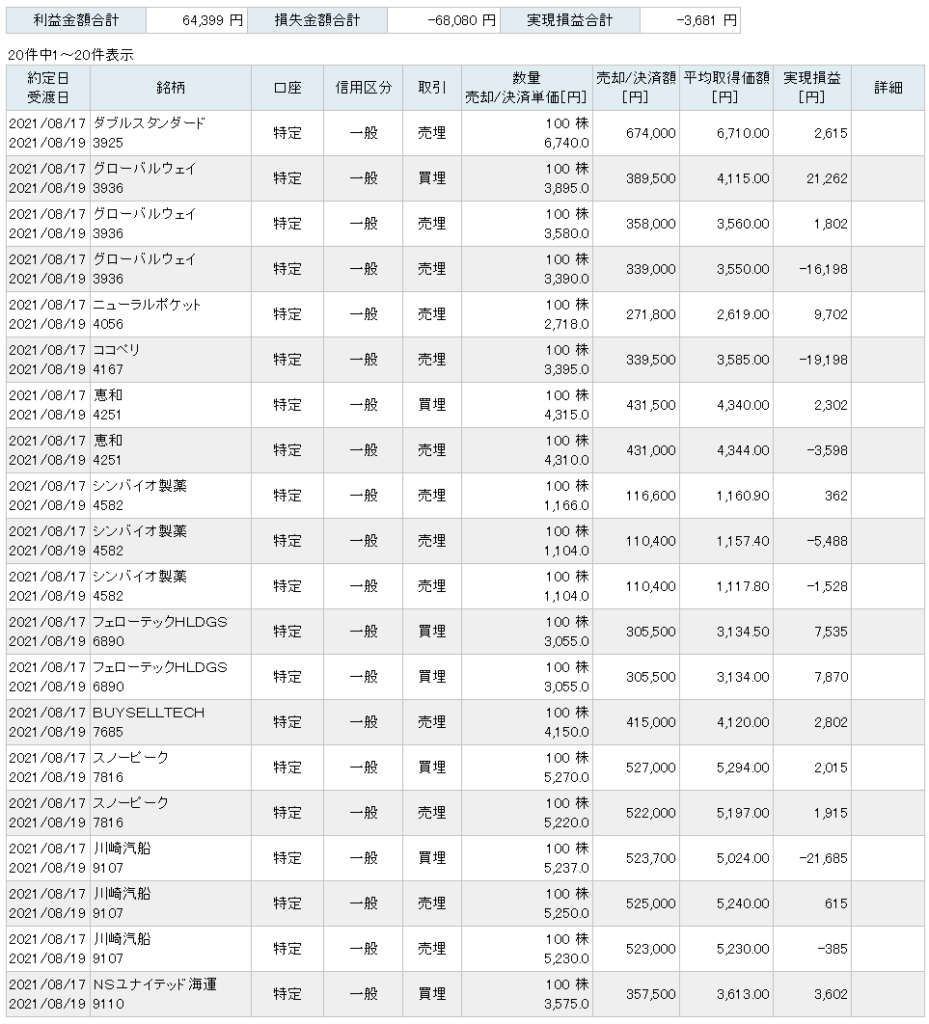Click the 取引 column header
The image size is (929, 1024).
click(432, 88)
